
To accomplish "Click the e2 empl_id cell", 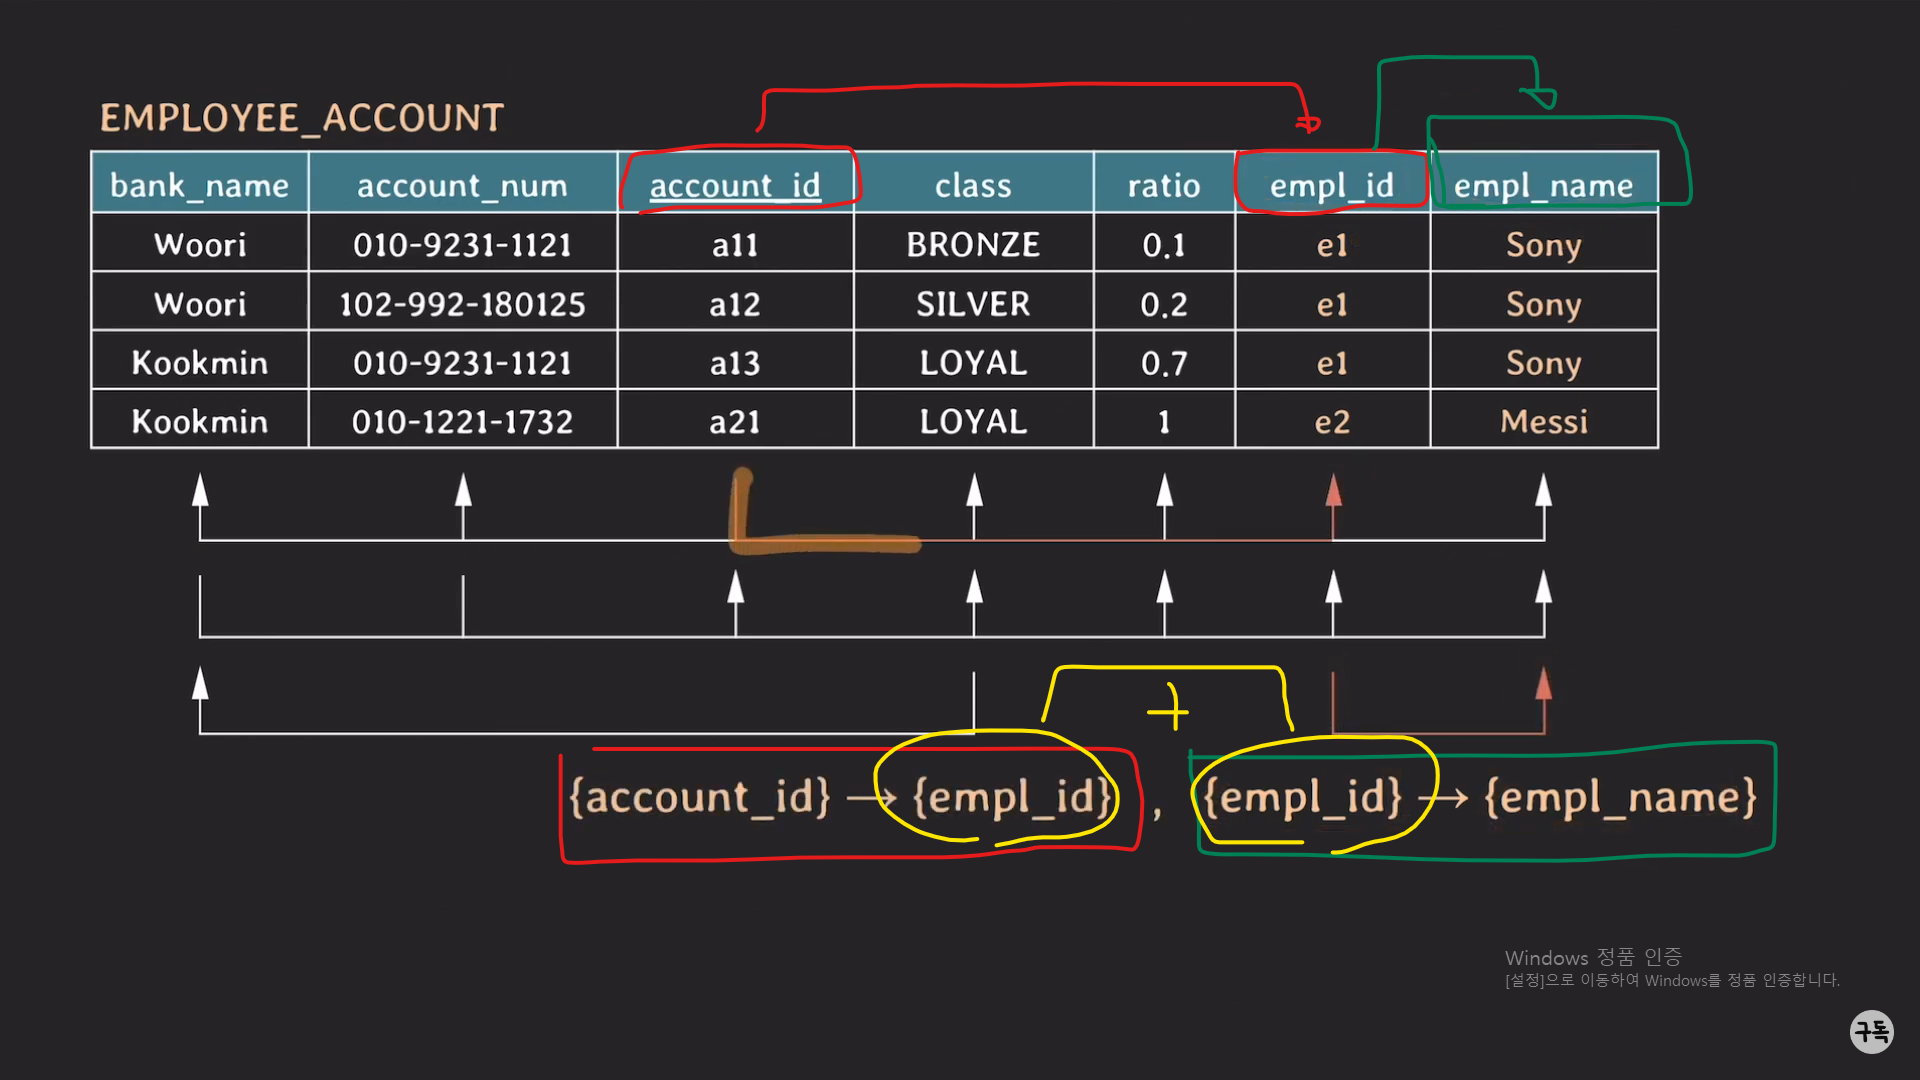I will tap(1332, 422).
